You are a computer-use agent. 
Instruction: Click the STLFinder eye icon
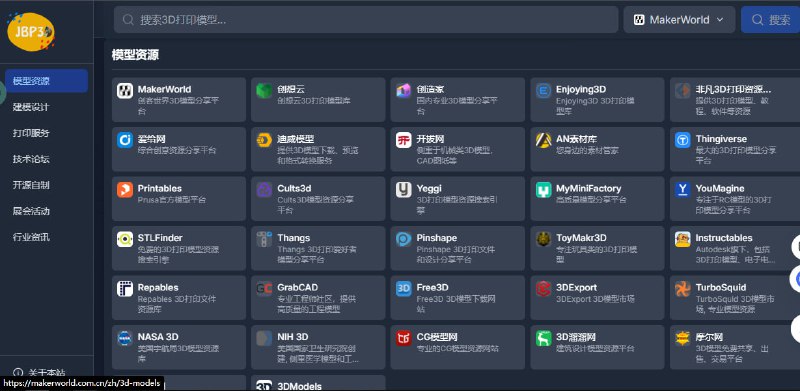pyautogui.click(x=124, y=239)
